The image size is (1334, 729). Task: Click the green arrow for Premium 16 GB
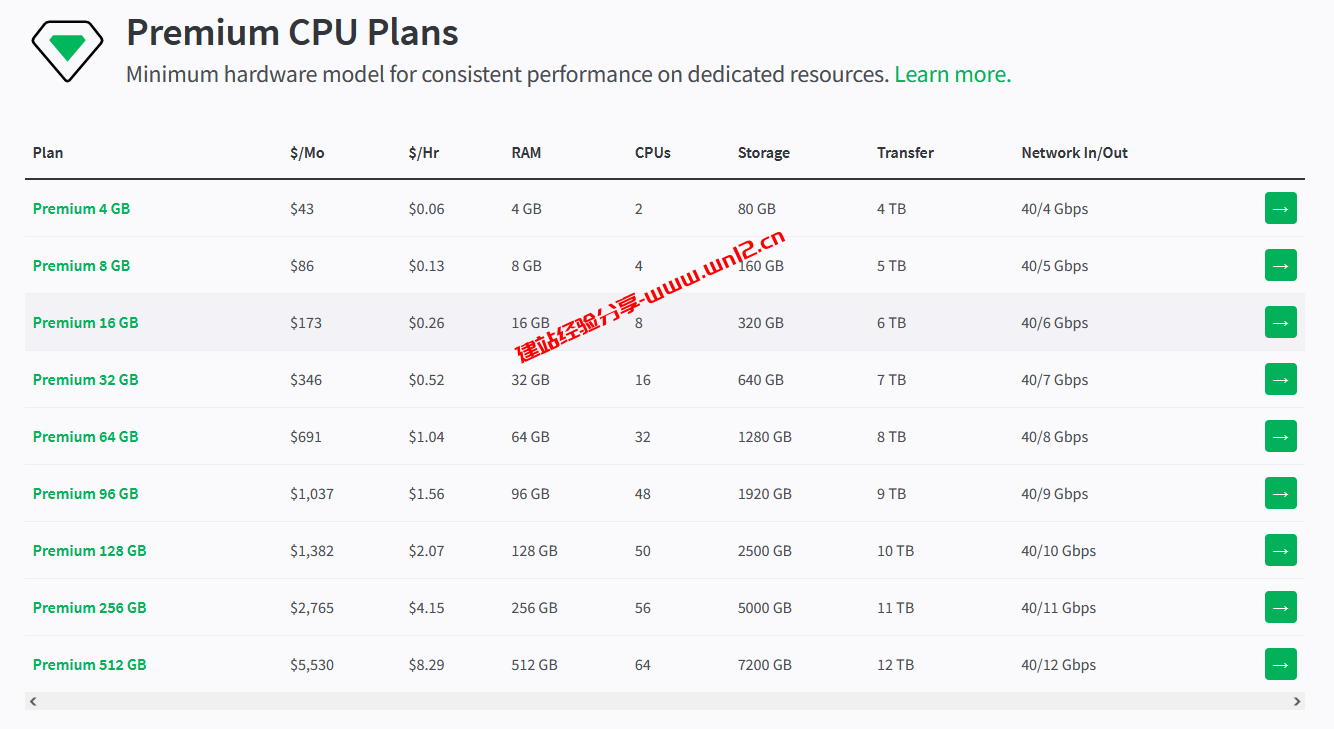click(x=1280, y=322)
